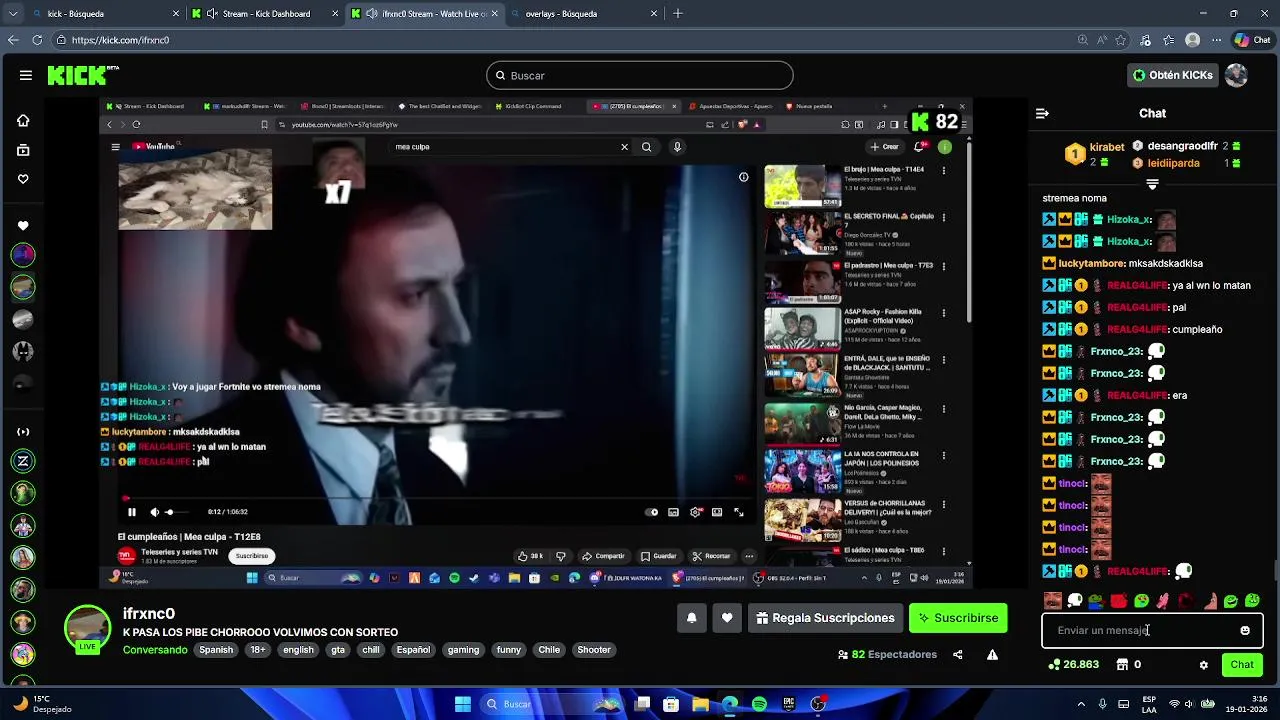Expand the sidebar channel list arrows
This screenshot has width=1280, height=720.
23,432
